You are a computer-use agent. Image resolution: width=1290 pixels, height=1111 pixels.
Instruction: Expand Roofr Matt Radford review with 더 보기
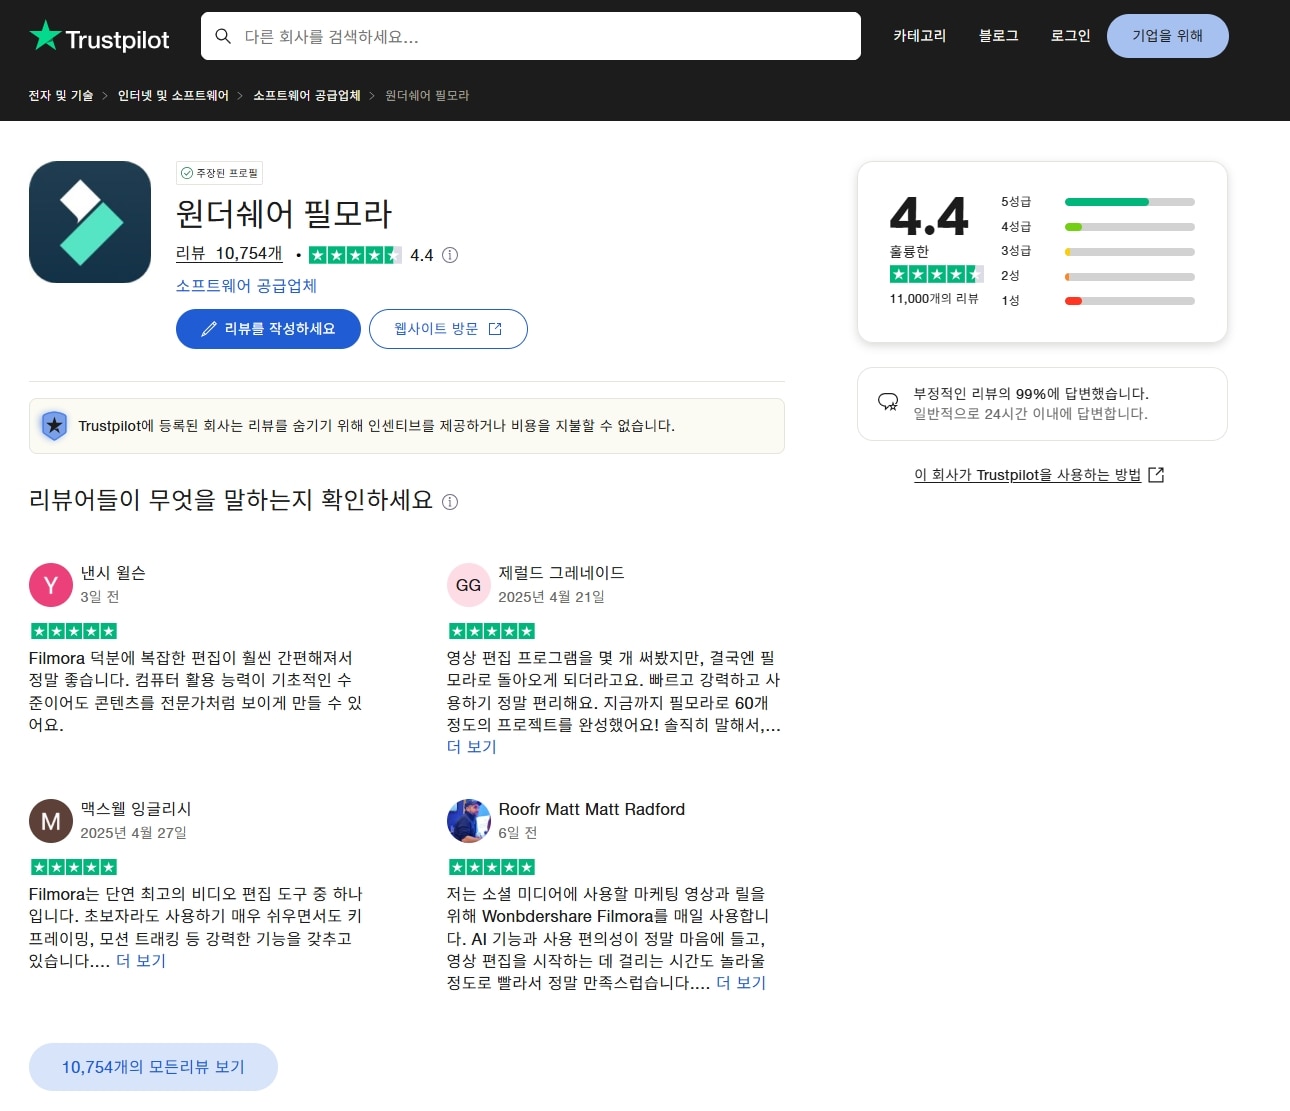click(741, 983)
